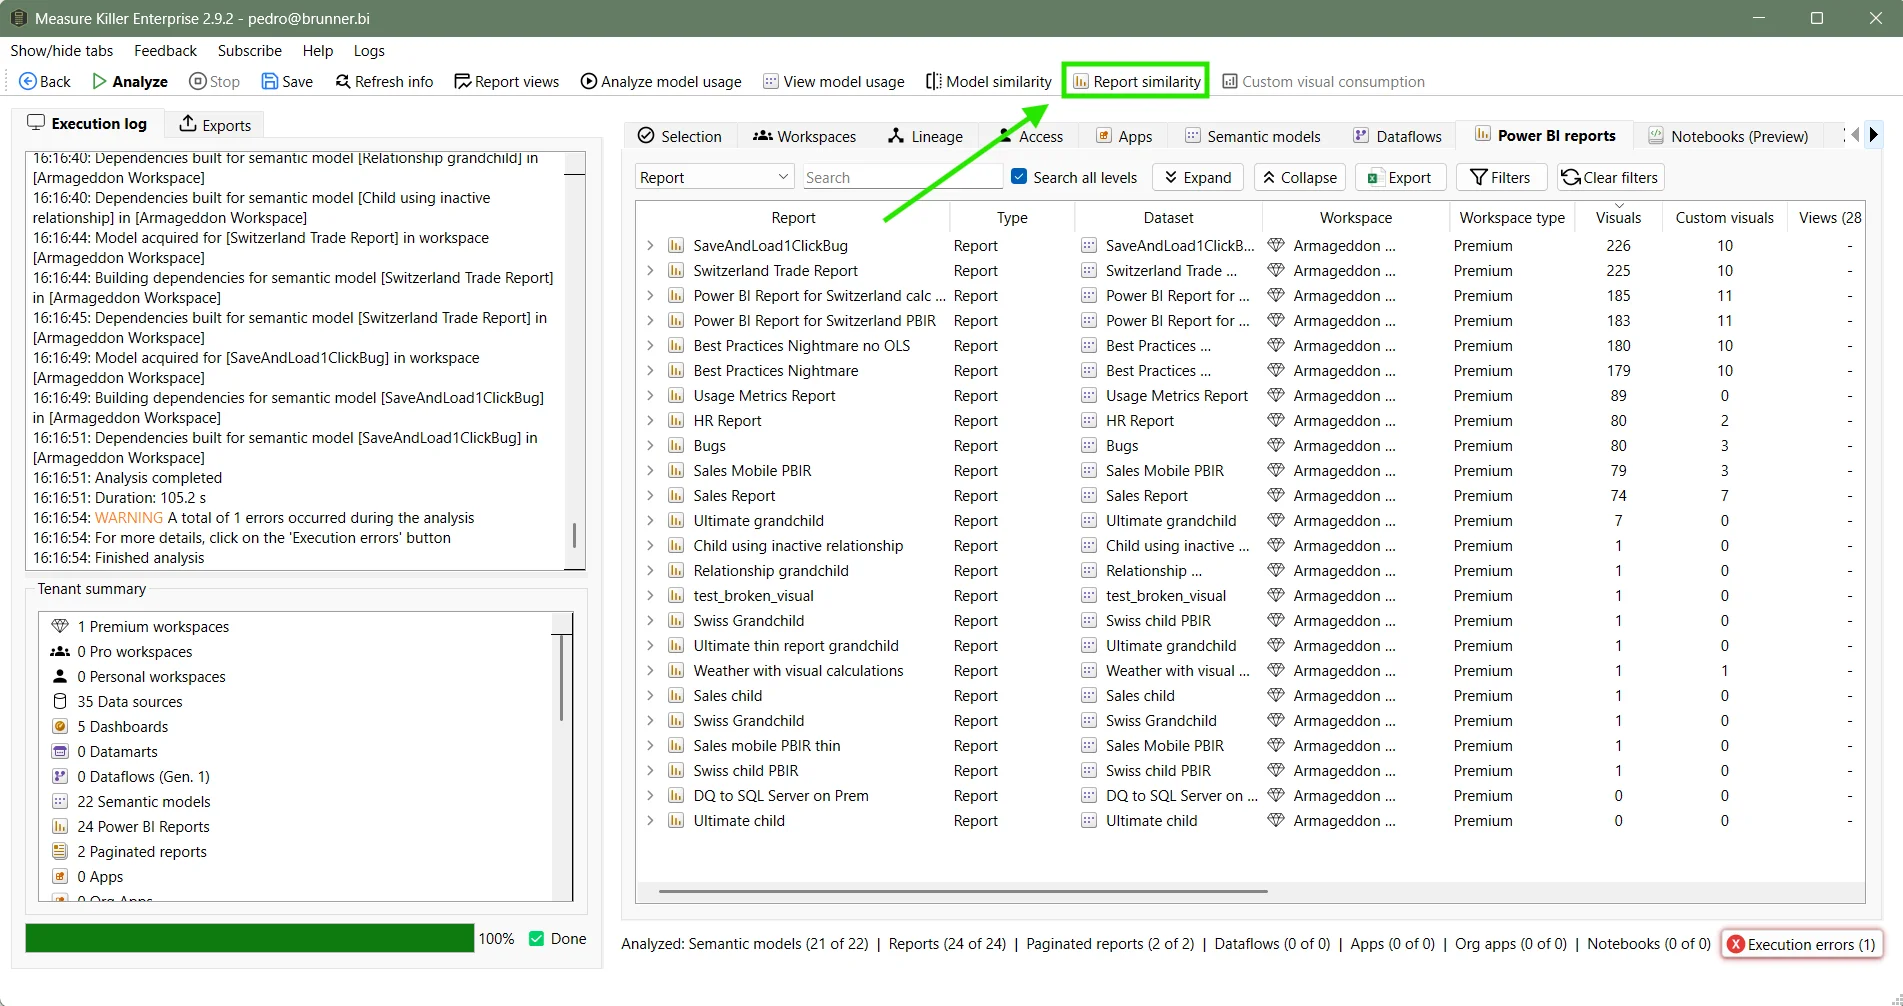
Task: Expand the Bugs report row
Action: (x=650, y=446)
